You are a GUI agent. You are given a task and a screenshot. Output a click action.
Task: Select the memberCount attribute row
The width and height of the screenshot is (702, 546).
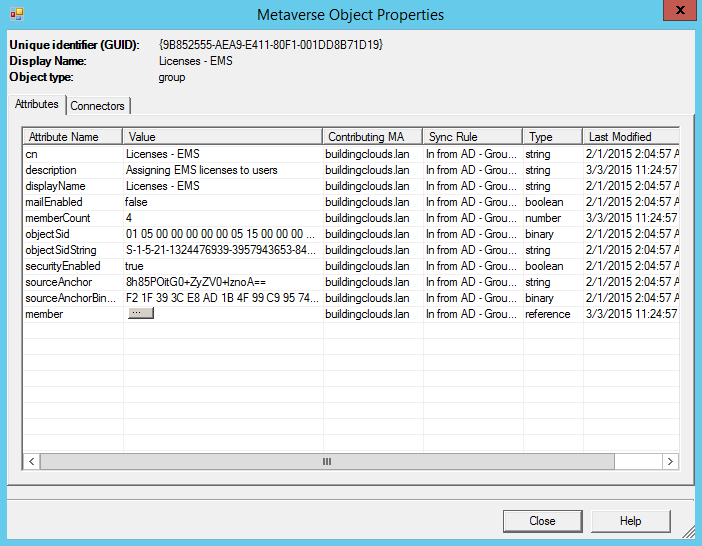[57, 218]
